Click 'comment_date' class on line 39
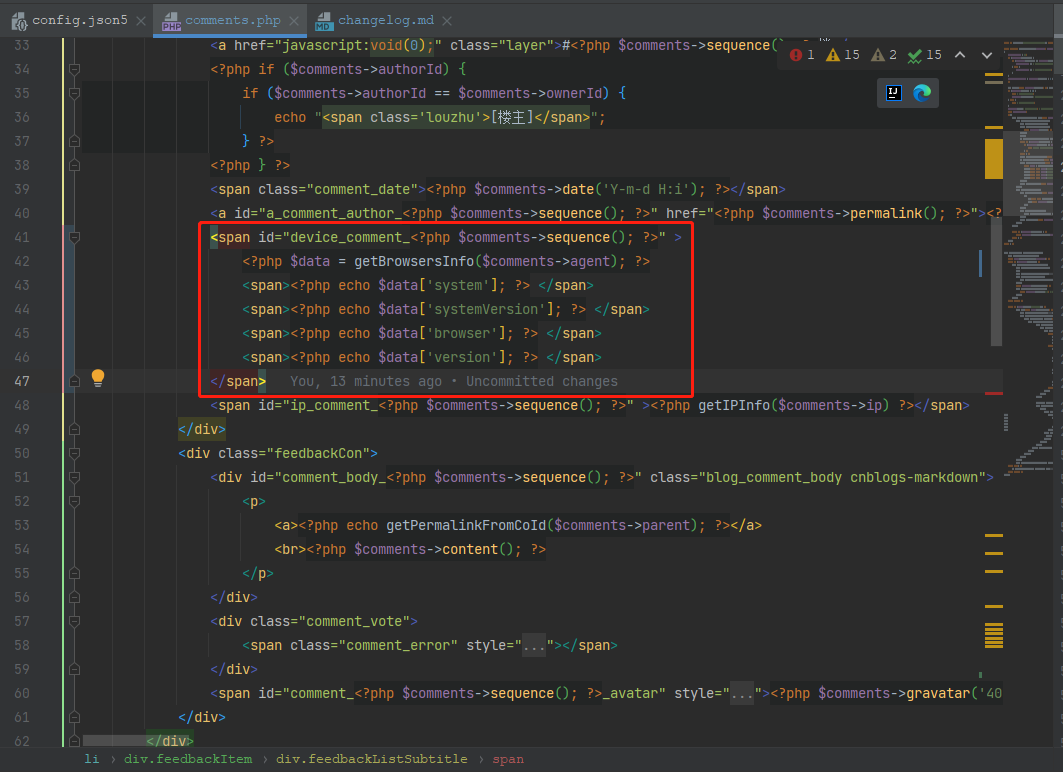The height and width of the screenshot is (772, 1063). (362, 189)
